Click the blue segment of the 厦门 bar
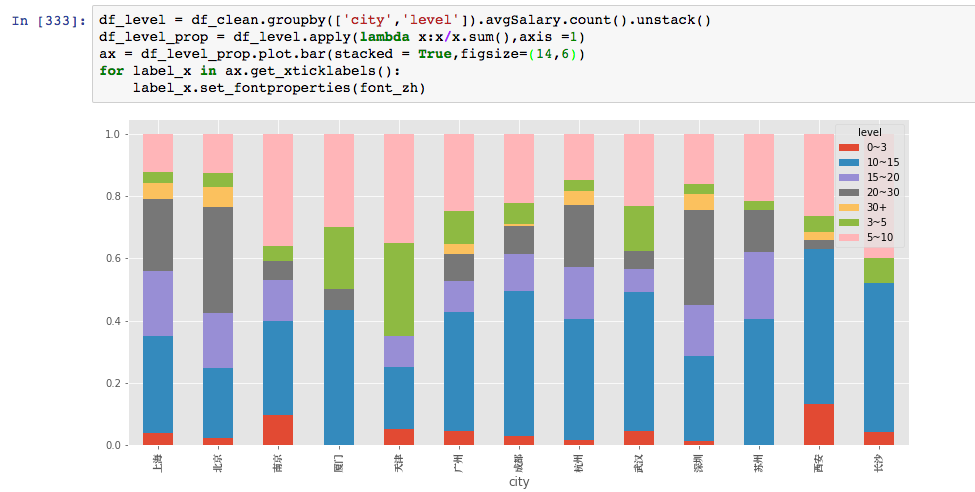975x492 pixels. (338, 378)
